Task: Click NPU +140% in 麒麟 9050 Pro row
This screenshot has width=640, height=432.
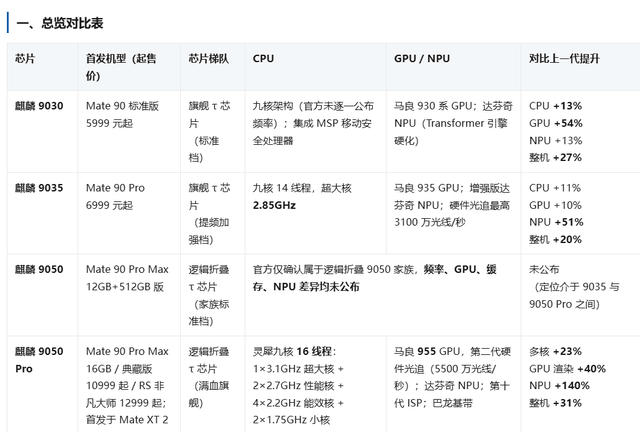Action: click(559, 385)
